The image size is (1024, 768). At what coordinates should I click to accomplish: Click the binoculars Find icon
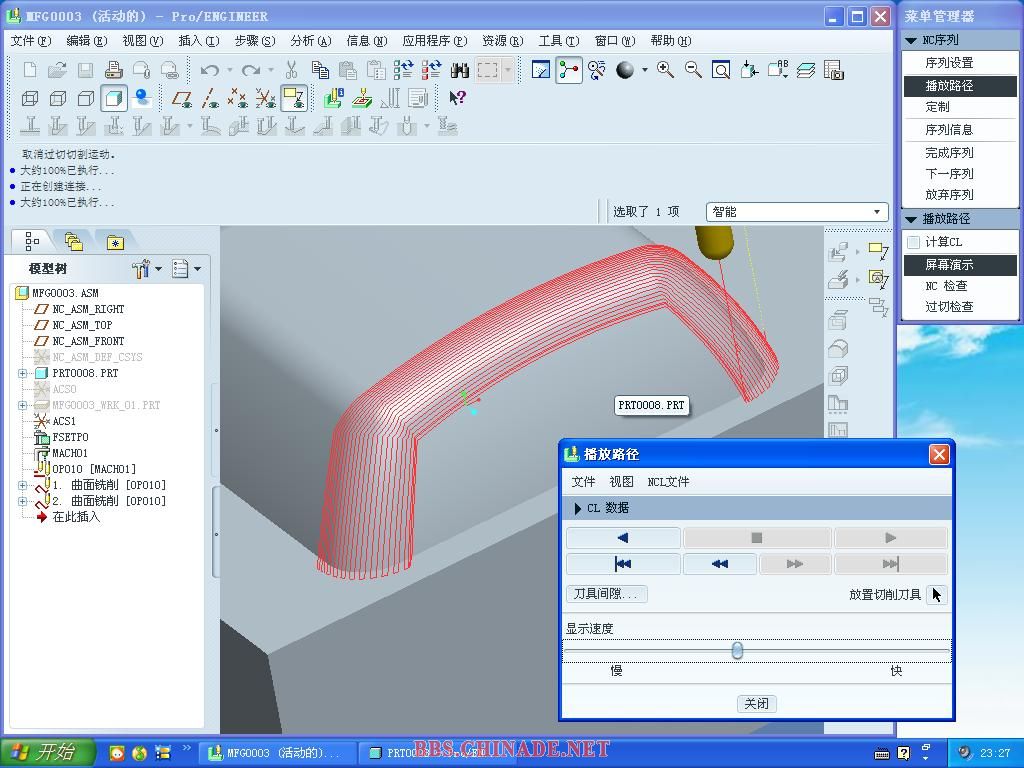point(460,69)
